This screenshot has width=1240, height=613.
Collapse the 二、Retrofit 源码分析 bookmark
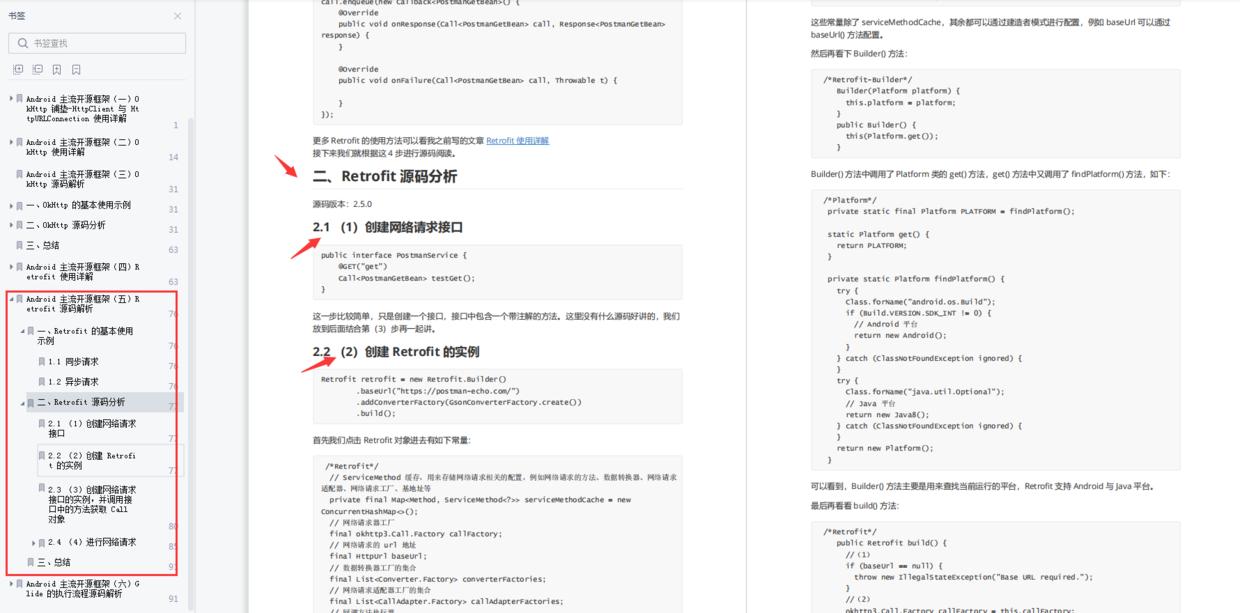point(22,402)
